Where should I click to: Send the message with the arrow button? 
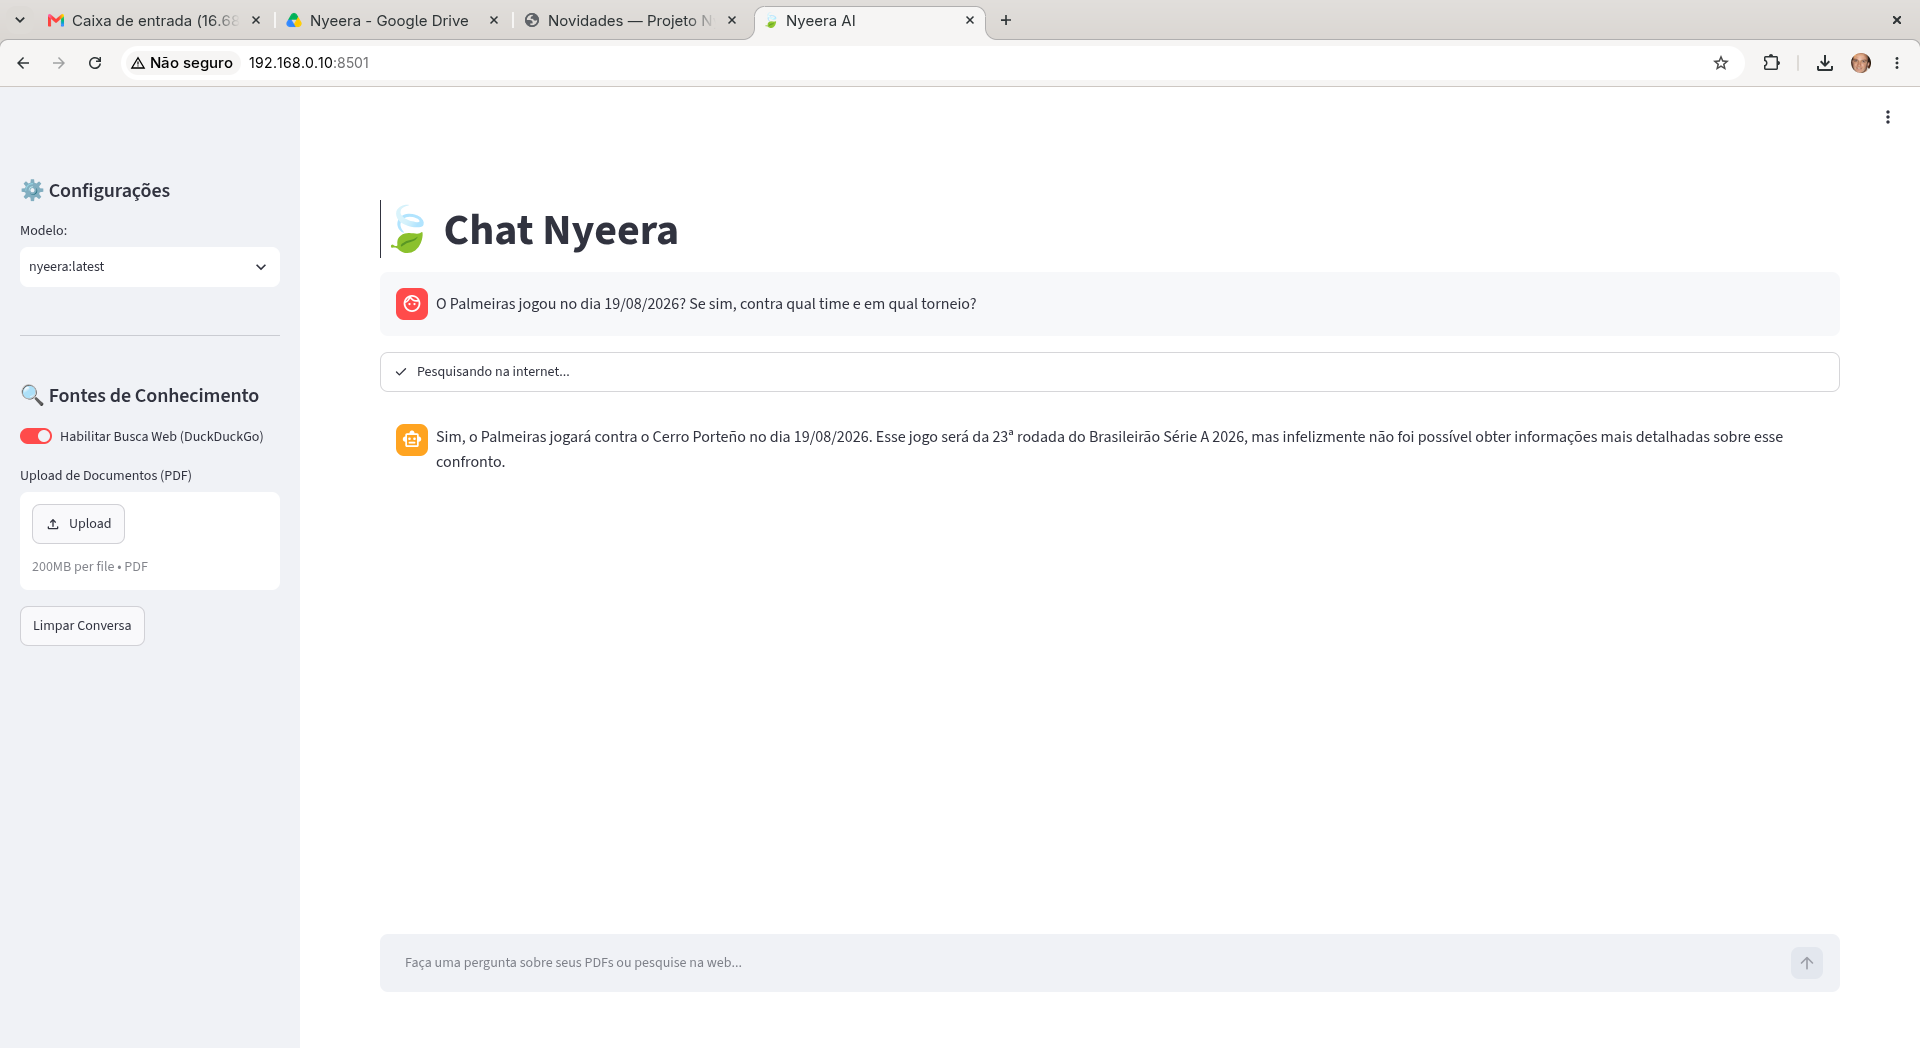point(1807,963)
